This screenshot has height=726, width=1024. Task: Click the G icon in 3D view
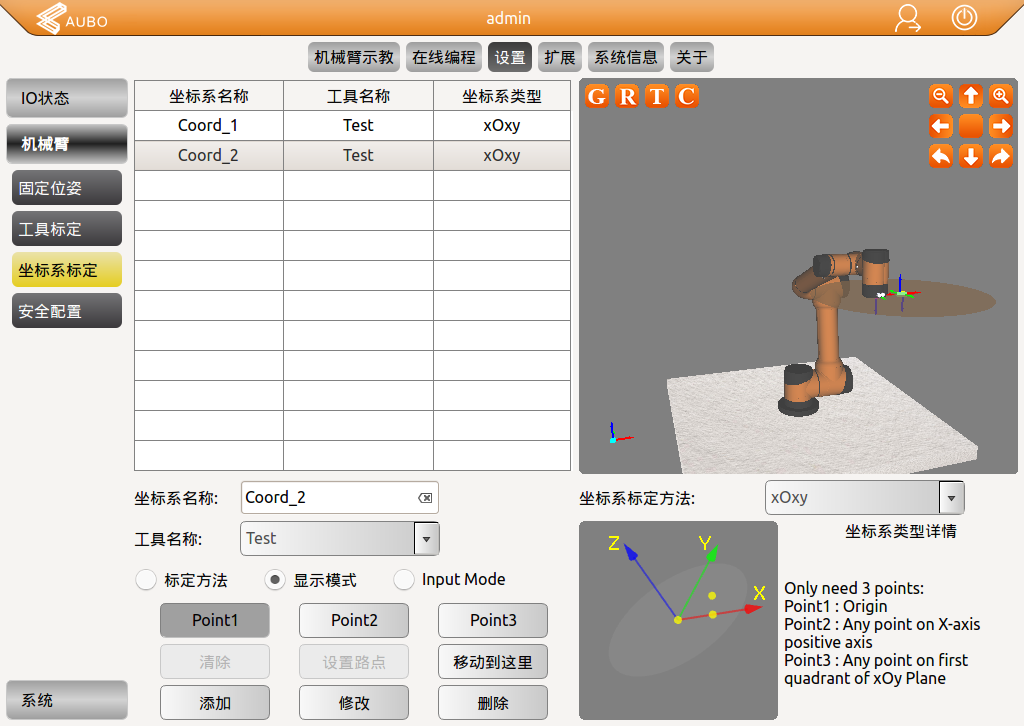click(597, 96)
